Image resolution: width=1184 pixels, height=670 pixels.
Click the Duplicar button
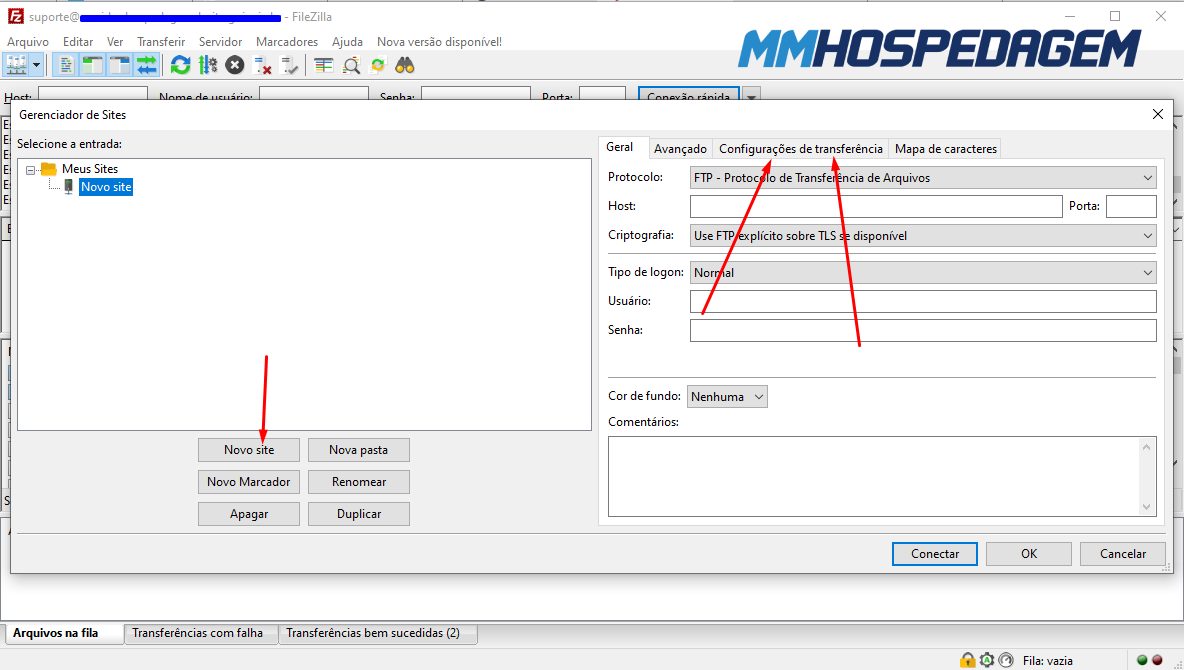coord(359,514)
